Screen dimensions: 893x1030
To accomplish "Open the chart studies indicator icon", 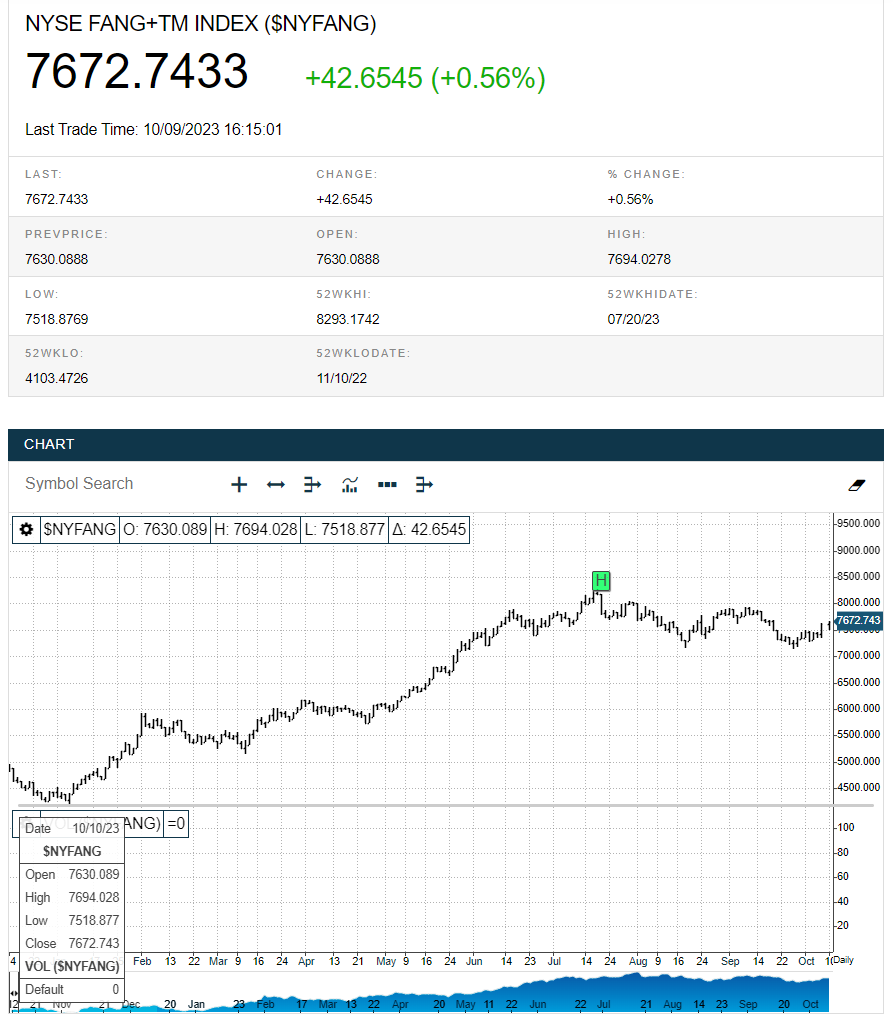I will [350, 485].
